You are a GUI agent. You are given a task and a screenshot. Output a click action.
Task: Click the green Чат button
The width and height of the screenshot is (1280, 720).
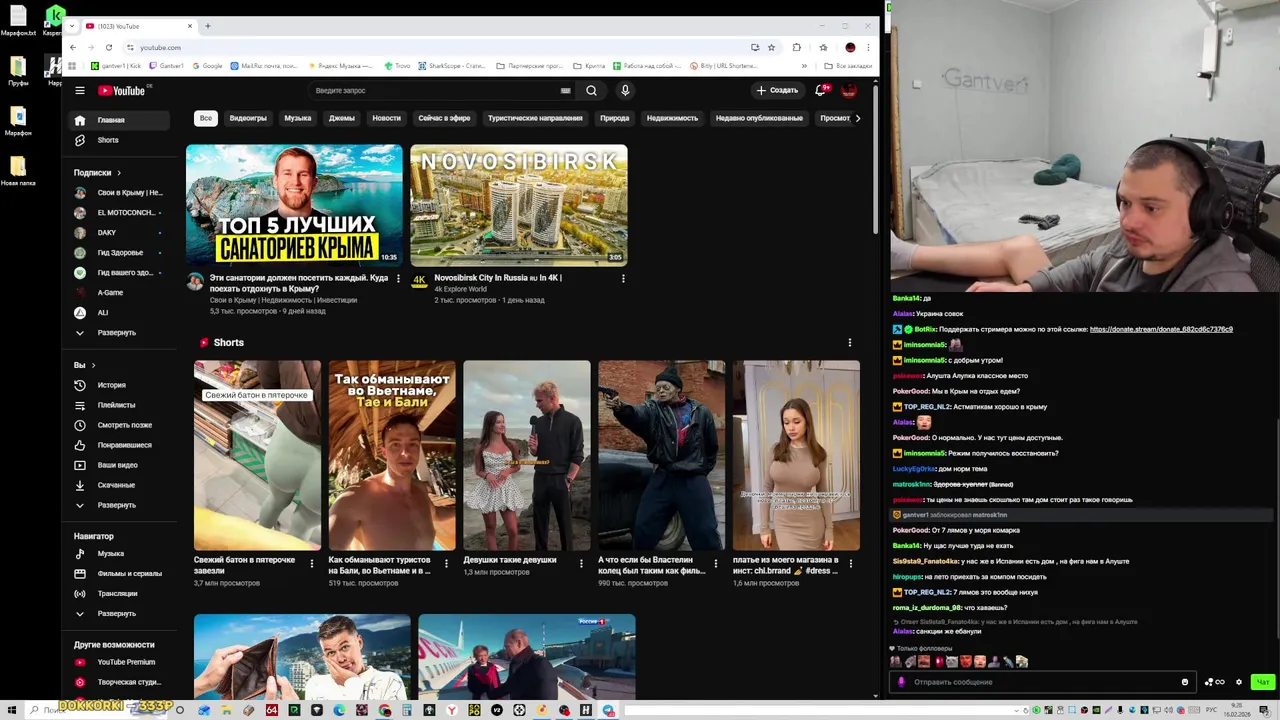tap(1263, 682)
